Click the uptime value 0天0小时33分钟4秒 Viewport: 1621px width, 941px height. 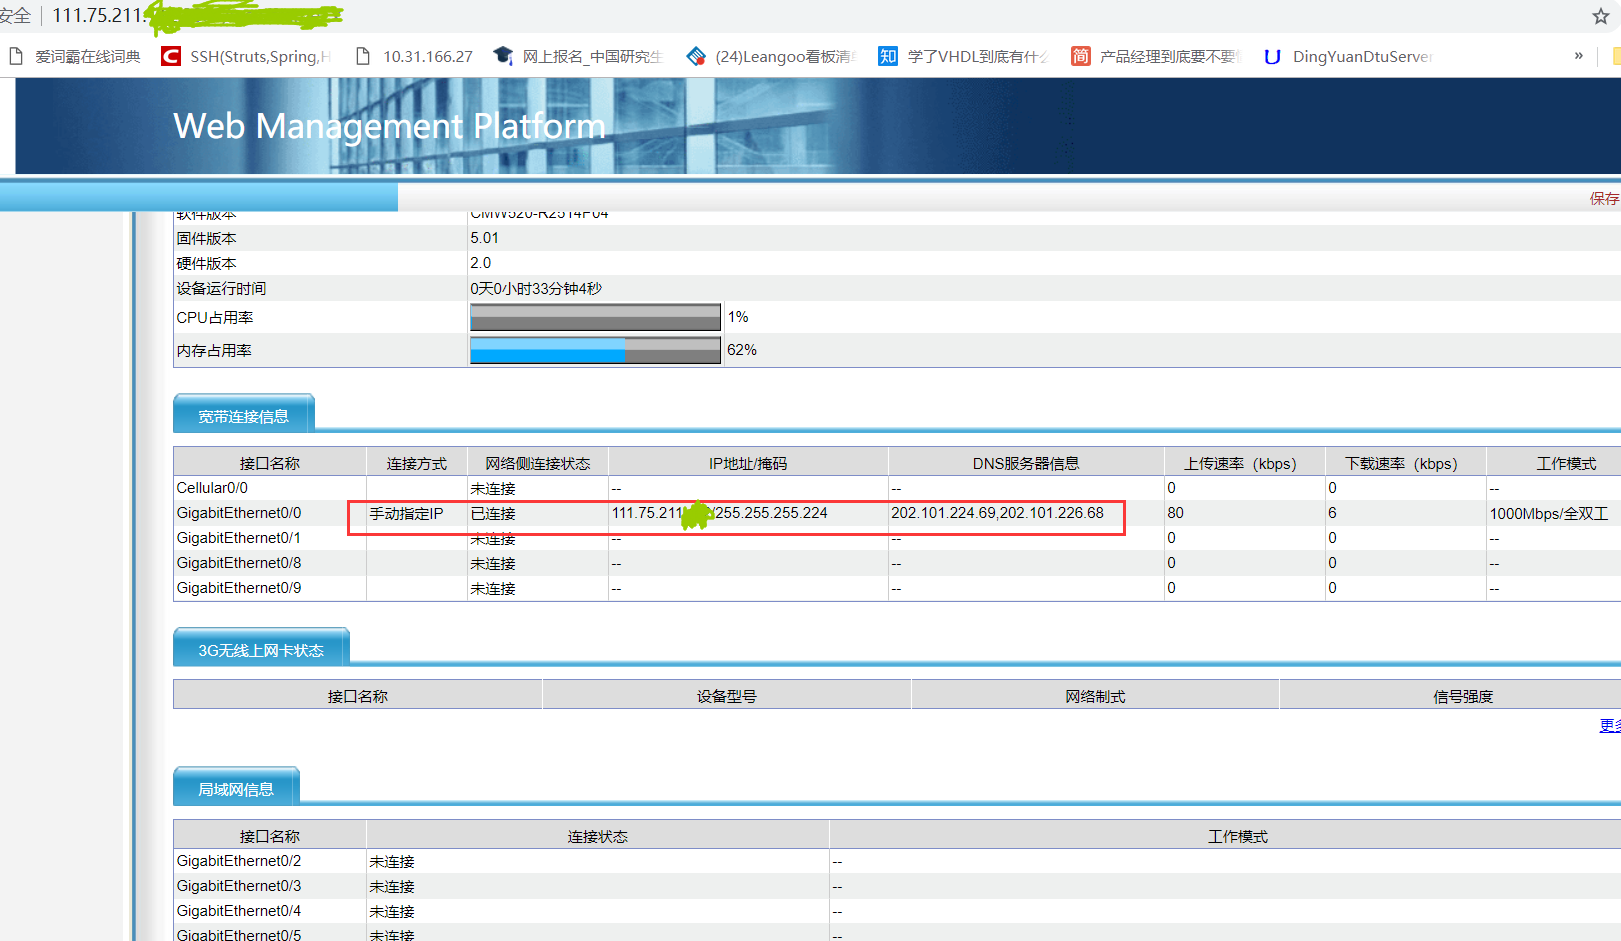click(536, 288)
